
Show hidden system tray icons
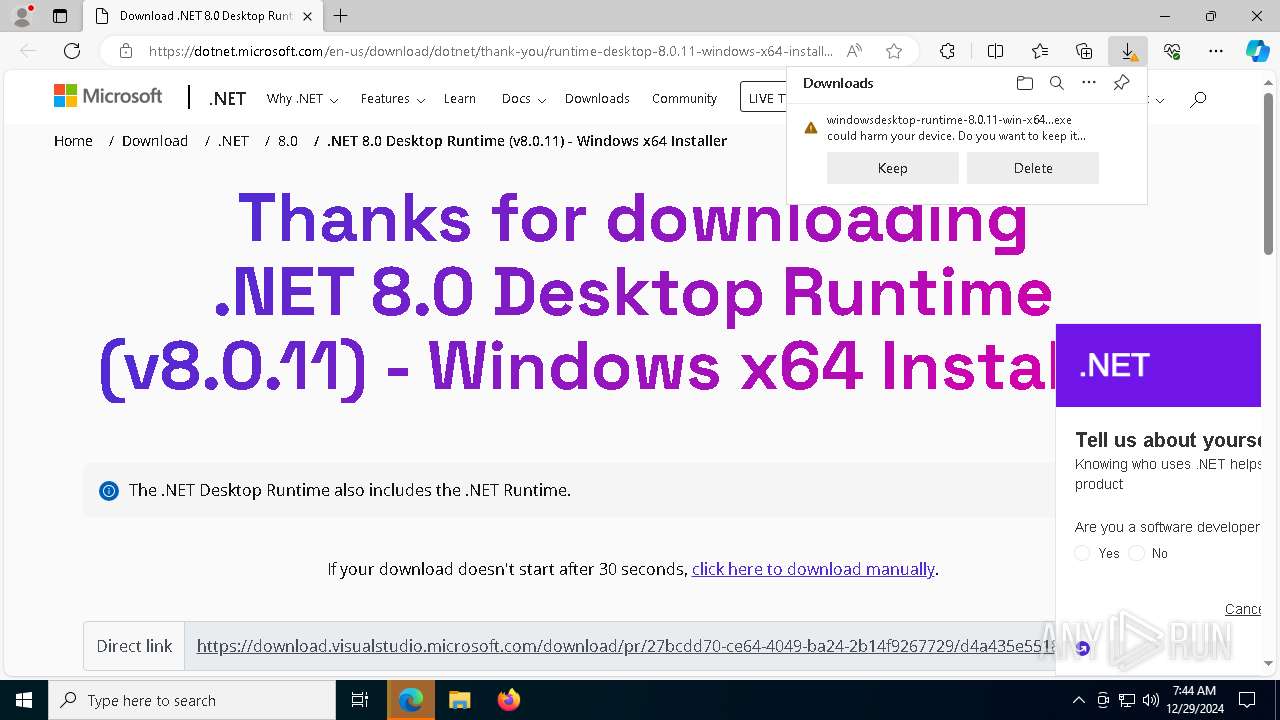1078,700
